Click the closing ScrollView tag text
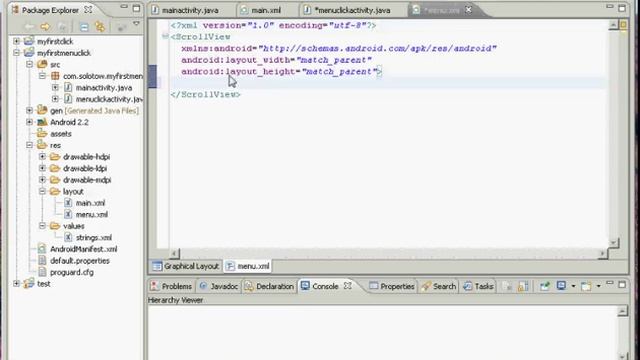640x360 pixels. coord(206,94)
